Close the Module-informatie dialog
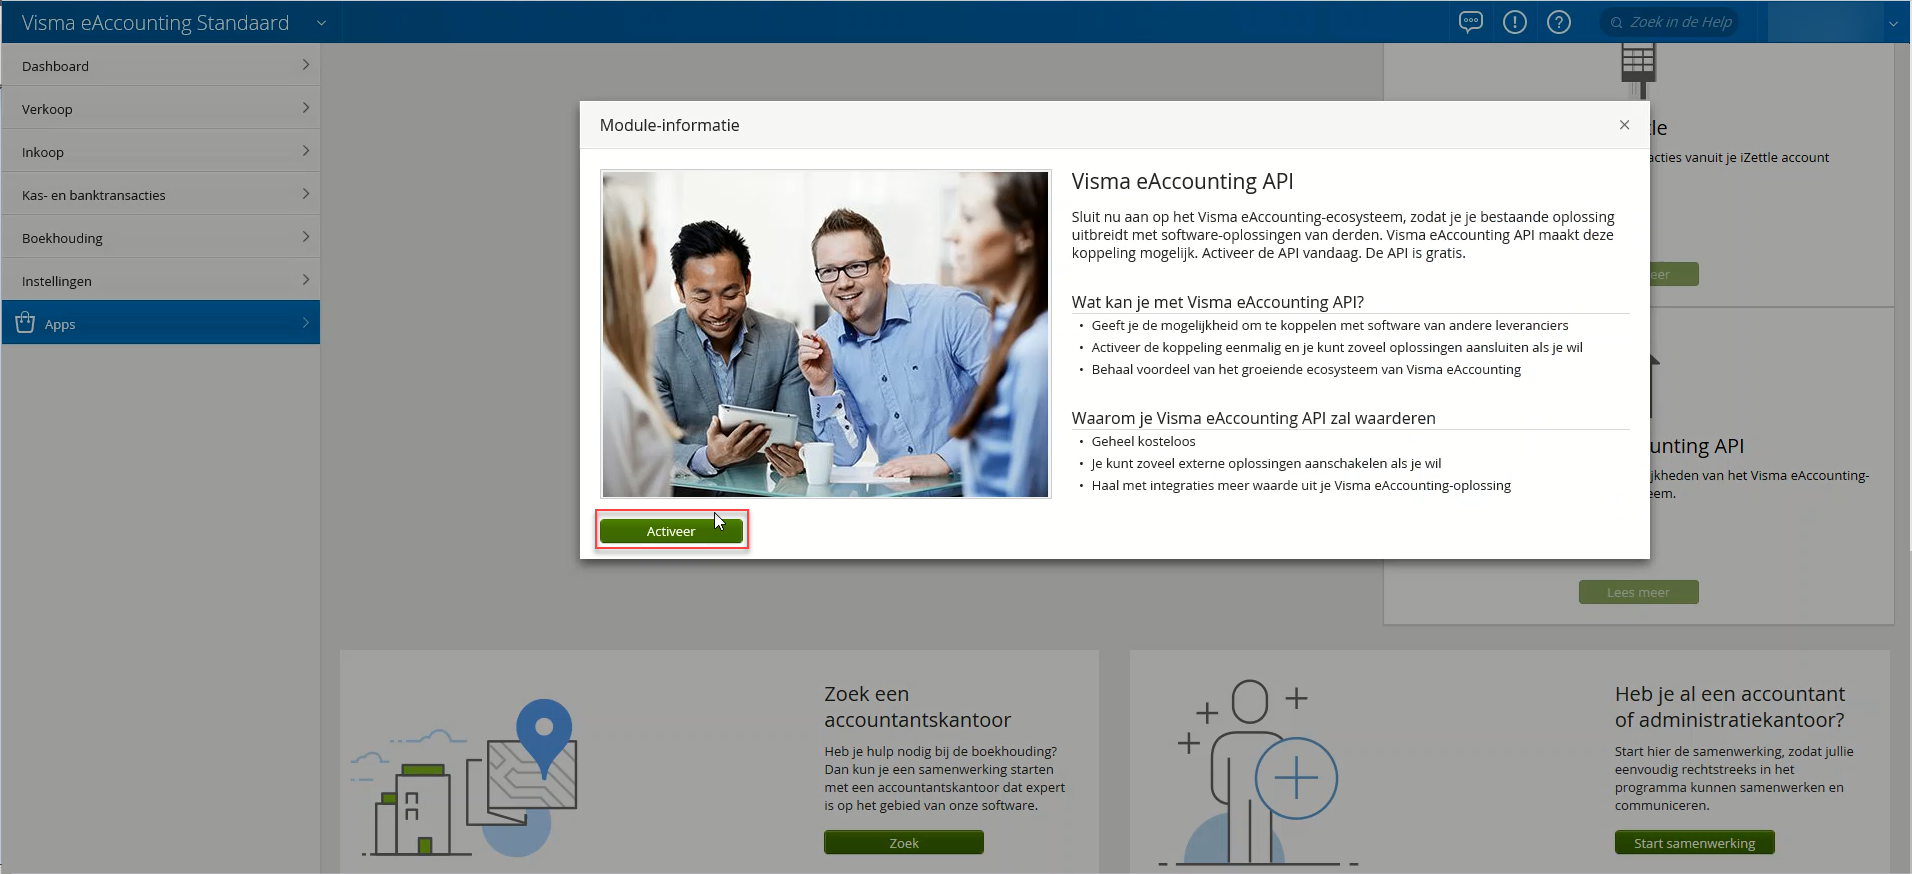Viewport: 1912px width, 874px height. [x=1624, y=125]
